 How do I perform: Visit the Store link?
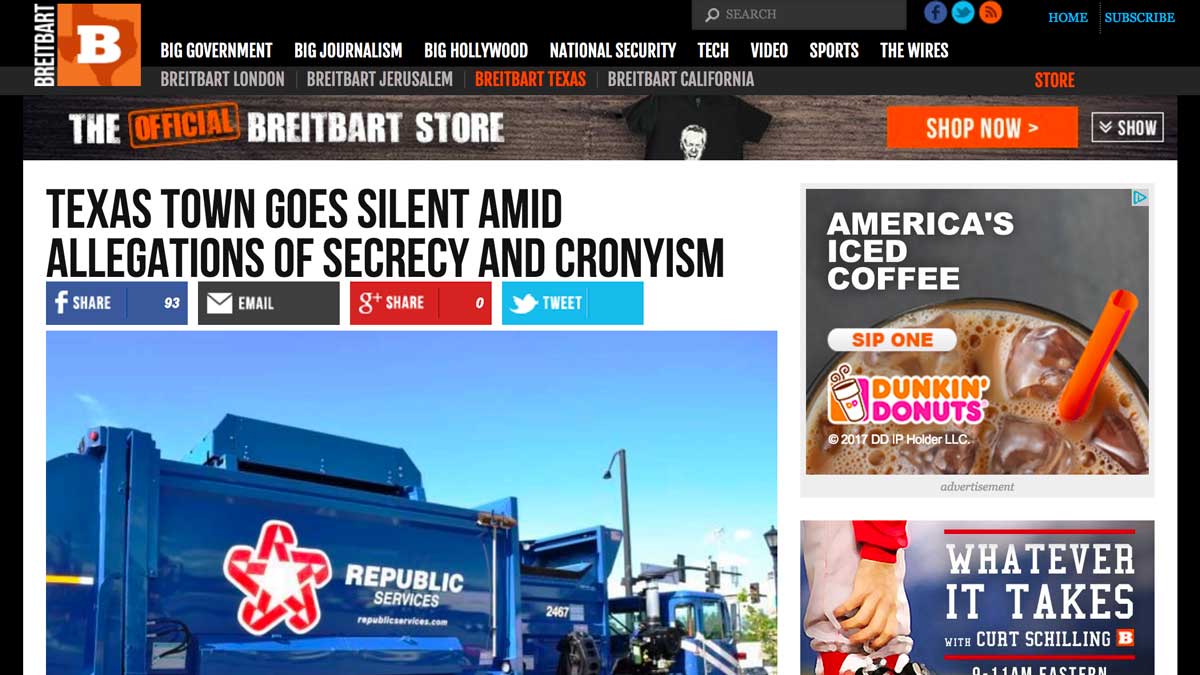pos(1055,80)
